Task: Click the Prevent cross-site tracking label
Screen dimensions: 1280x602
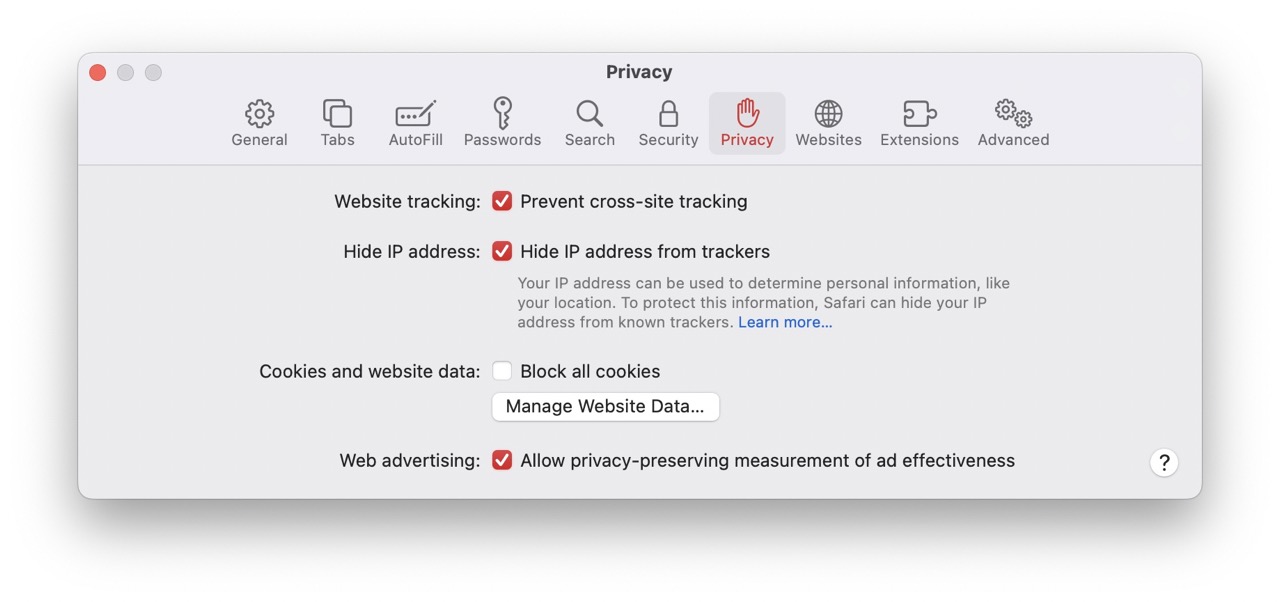Action: pyautogui.click(x=633, y=202)
